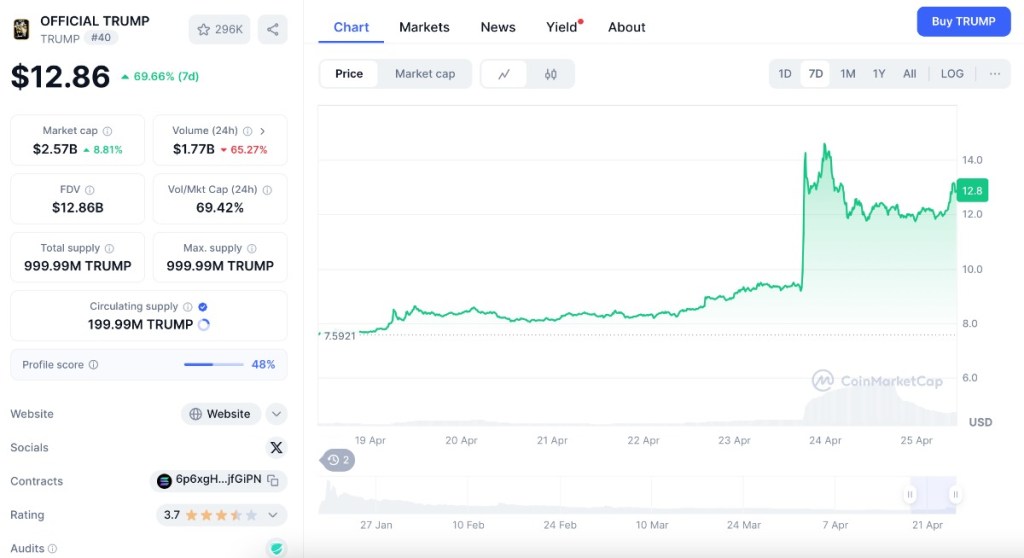Add TRUMP to watchlist with star button
Image resolution: width=1024 pixels, height=558 pixels.
pyautogui.click(x=220, y=29)
